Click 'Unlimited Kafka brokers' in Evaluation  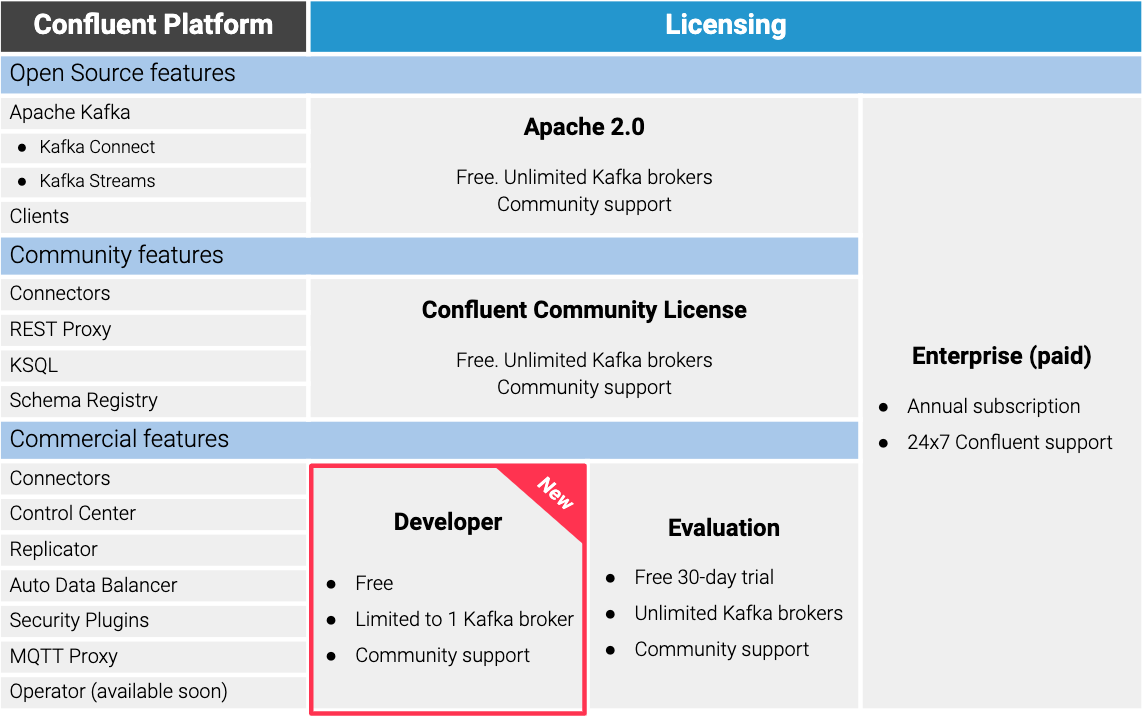pyautogui.click(x=738, y=613)
